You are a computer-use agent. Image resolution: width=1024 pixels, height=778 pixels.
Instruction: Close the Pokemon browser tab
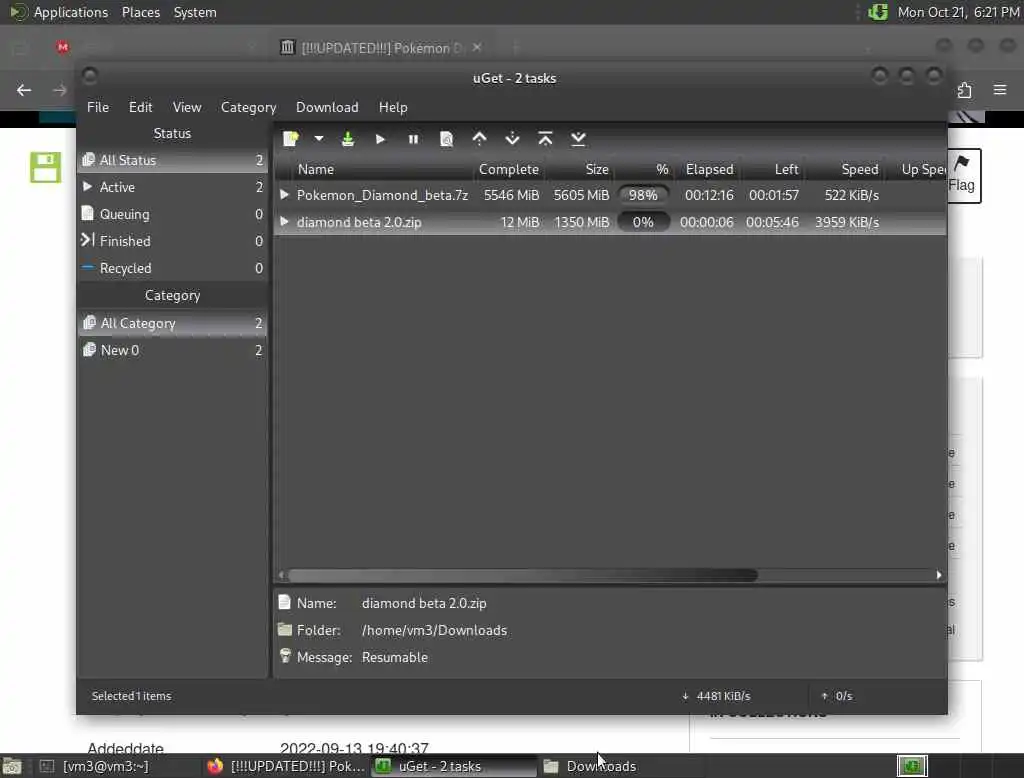[477, 47]
